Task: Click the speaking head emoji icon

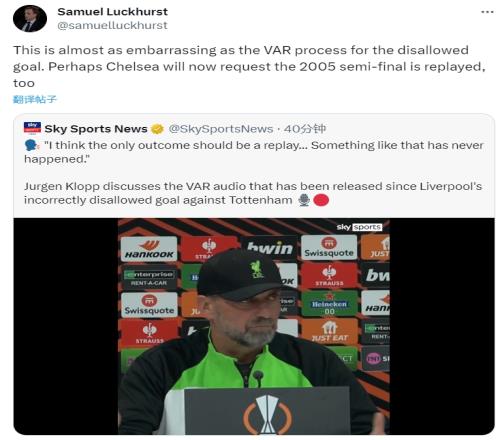Action: (31, 145)
